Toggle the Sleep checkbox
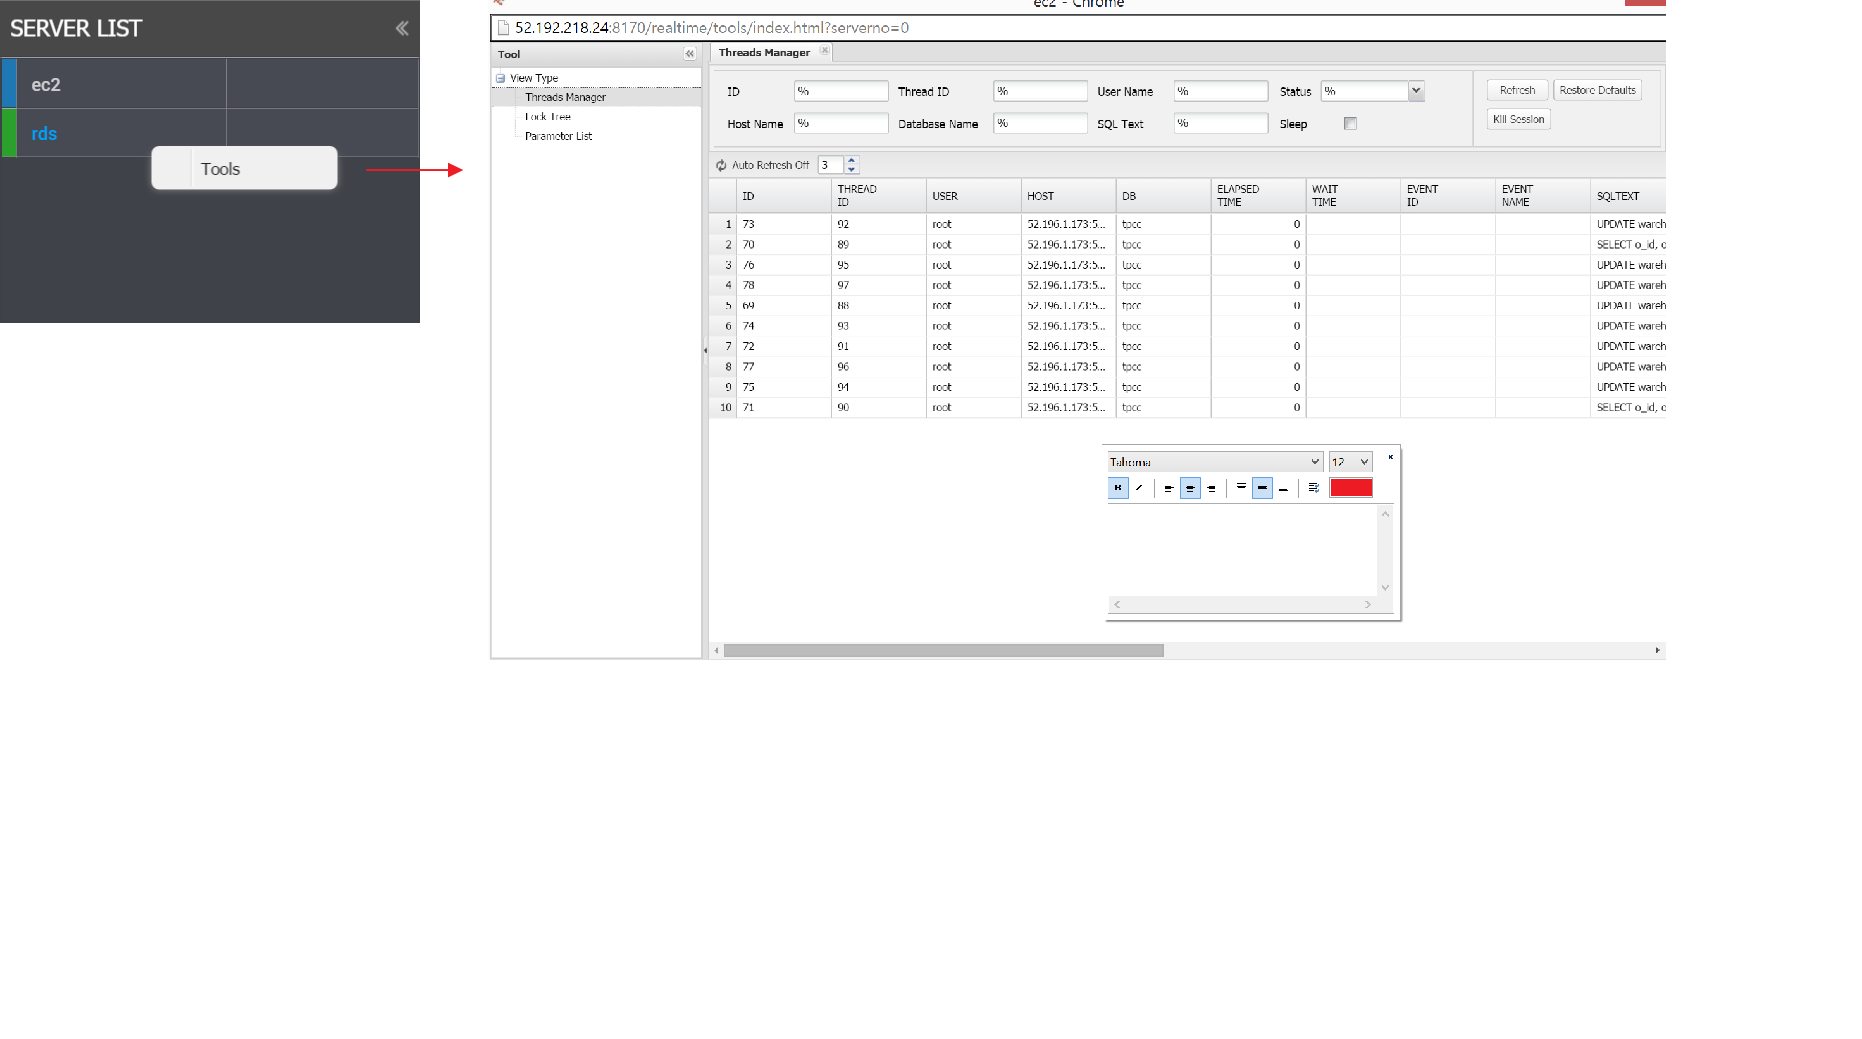 click(x=1350, y=124)
